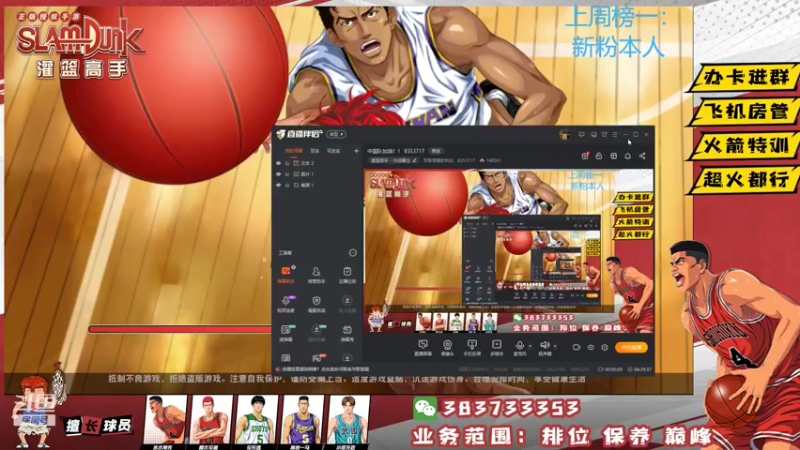Open the T-shirt skin icon in title bar

[x=604, y=135]
